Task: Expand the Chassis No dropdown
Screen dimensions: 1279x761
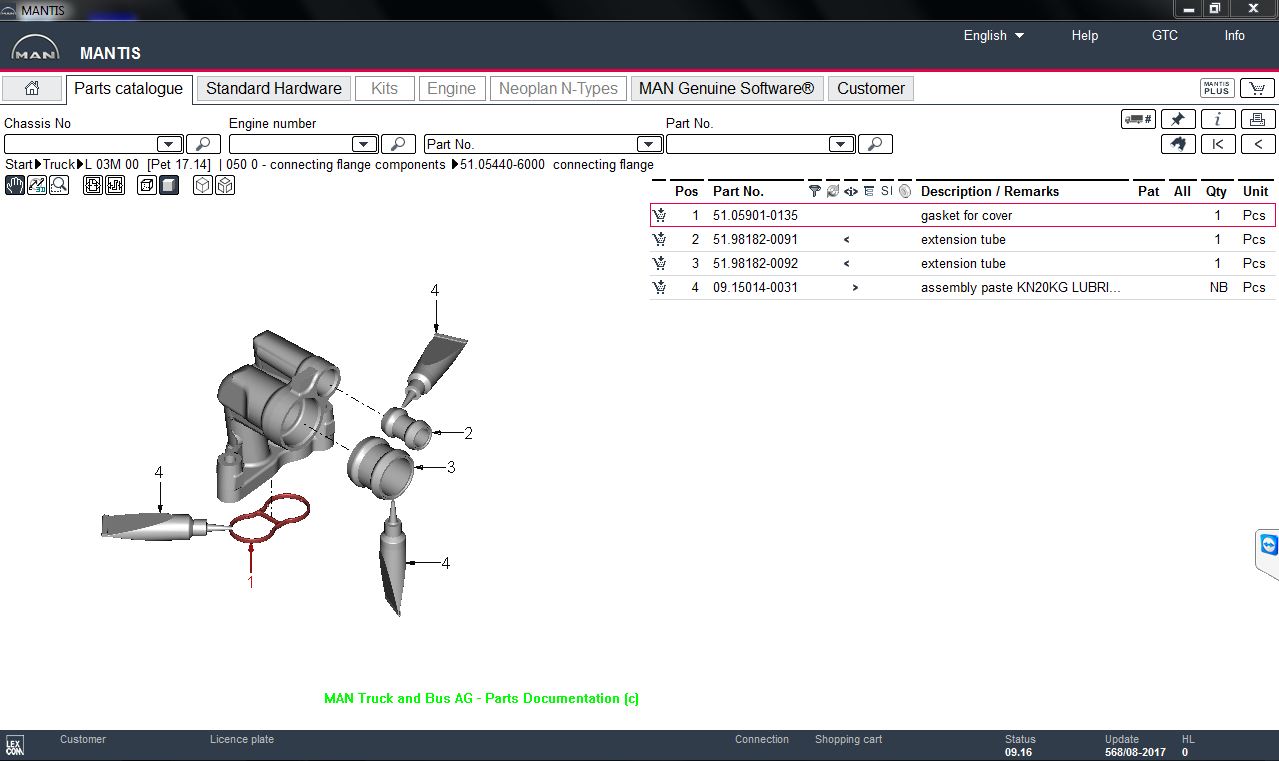Action: [170, 144]
